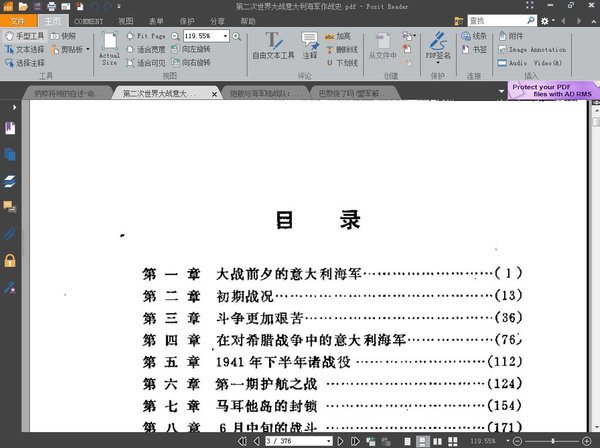Switch to the 主页 Home ribbon tab

coord(53,21)
